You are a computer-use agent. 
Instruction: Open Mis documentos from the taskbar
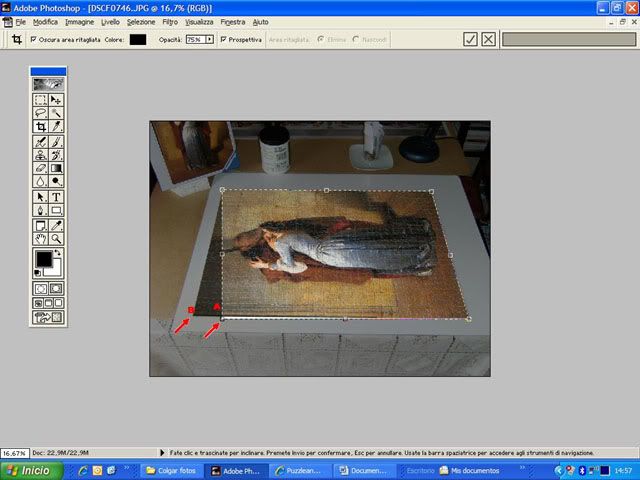[x=469, y=471]
